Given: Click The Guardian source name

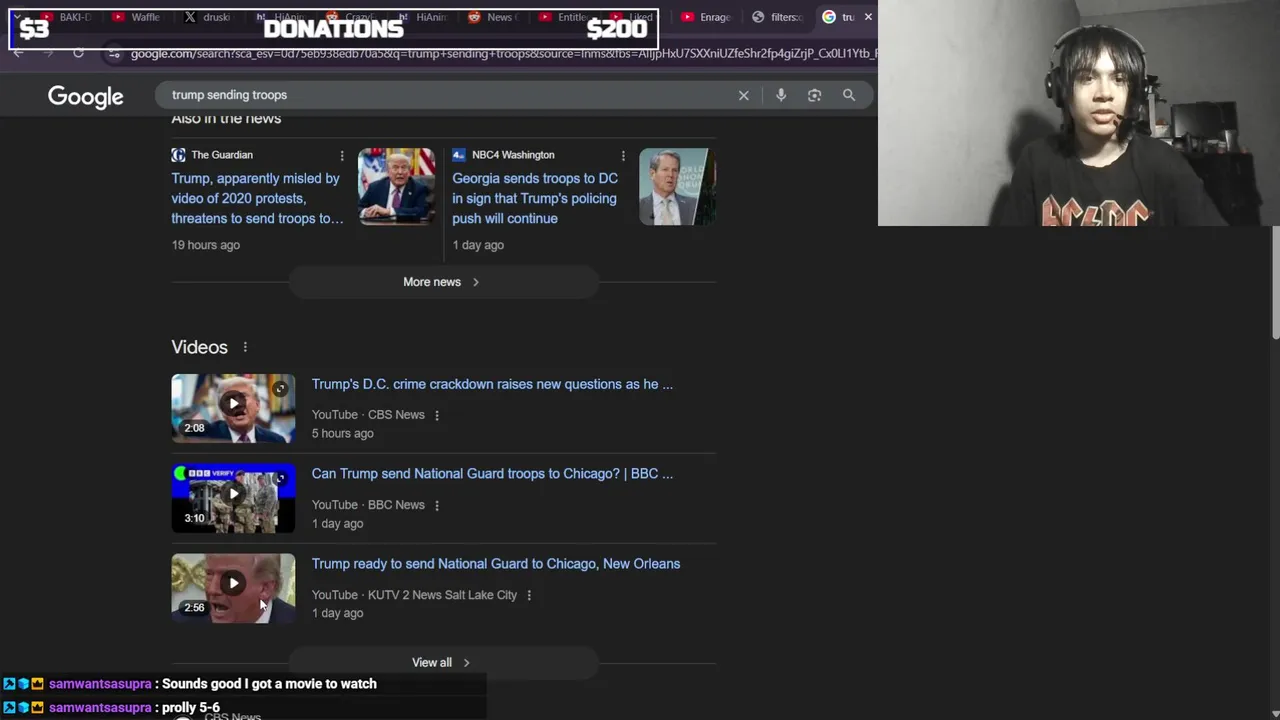Looking at the screenshot, I should point(222,155).
